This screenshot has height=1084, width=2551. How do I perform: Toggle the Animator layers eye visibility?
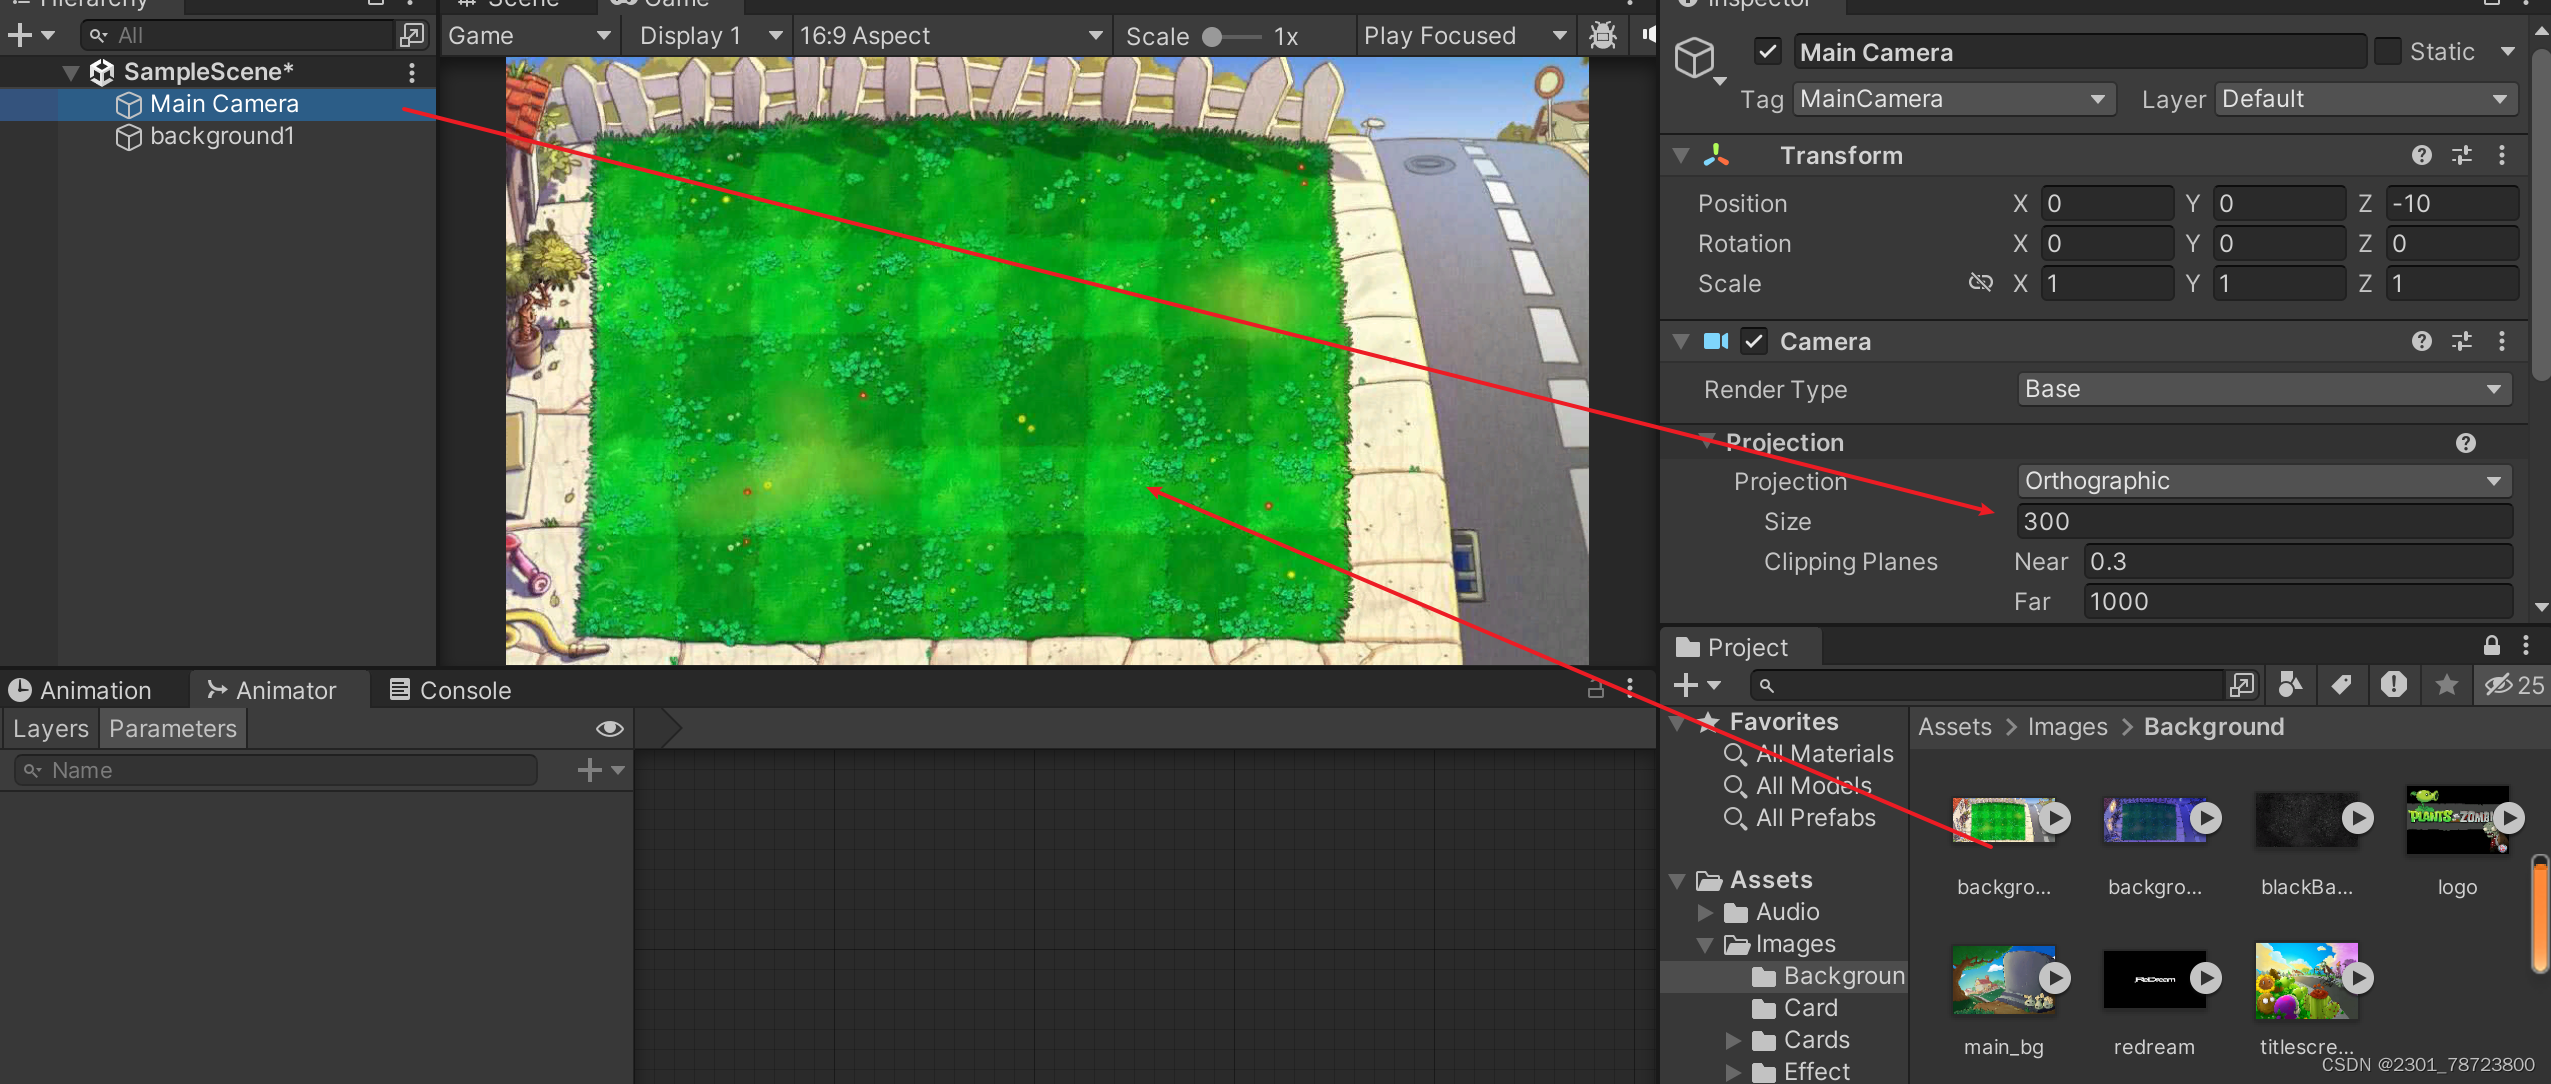(x=609, y=729)
